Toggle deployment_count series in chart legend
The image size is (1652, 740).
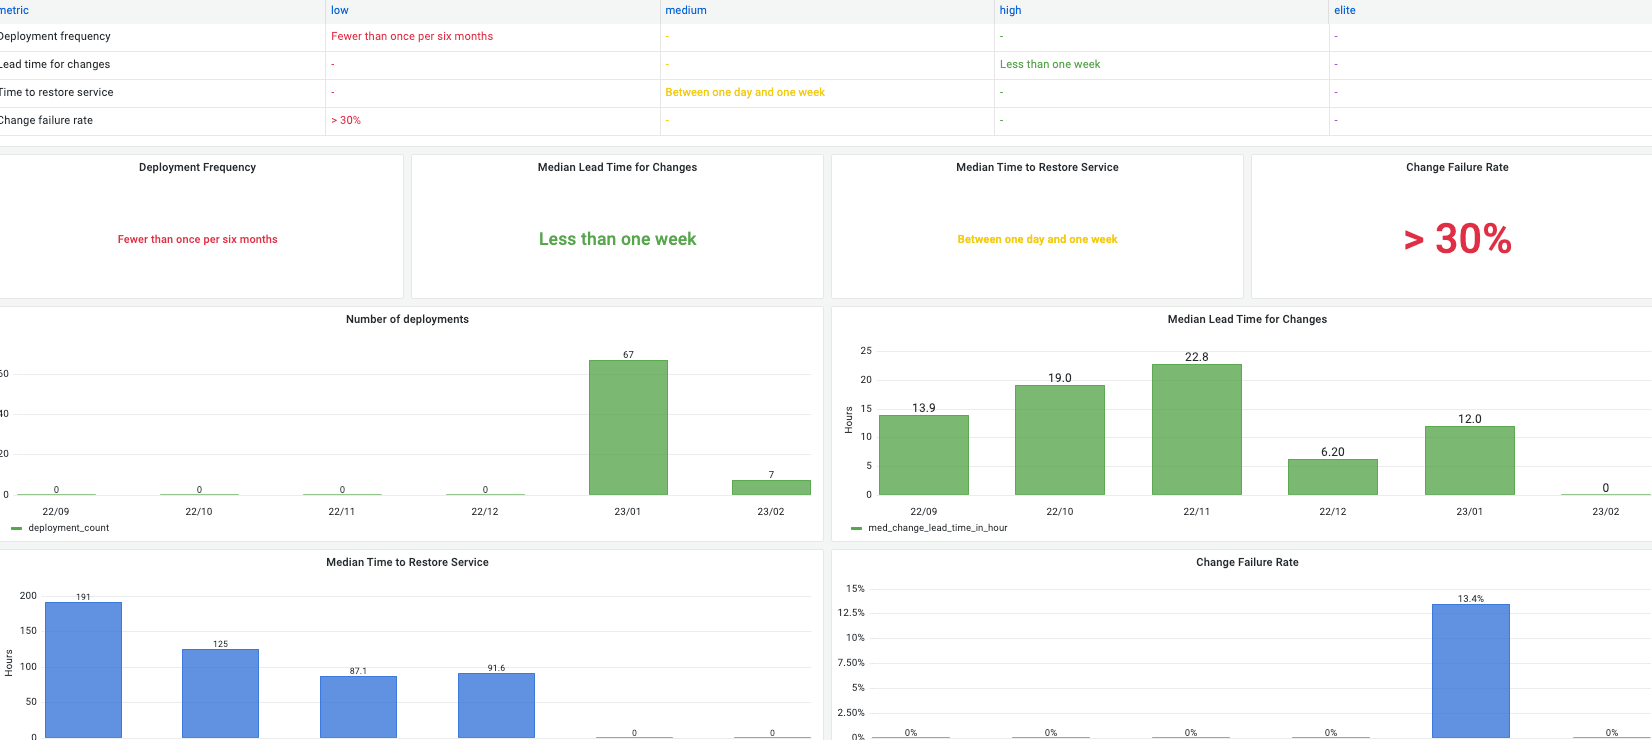(x=69, y=528)
